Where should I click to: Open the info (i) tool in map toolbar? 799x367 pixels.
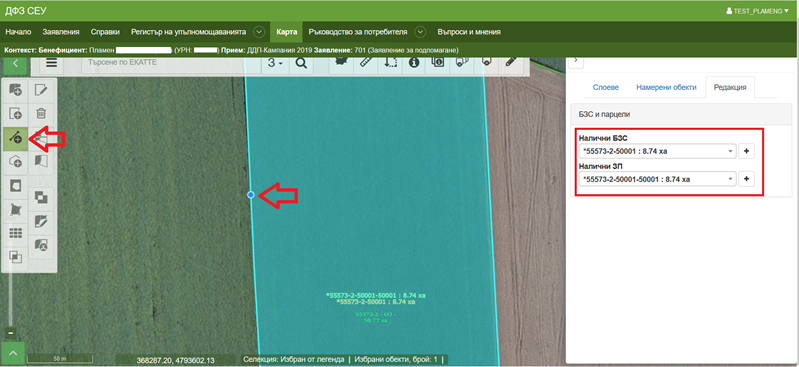414,63
